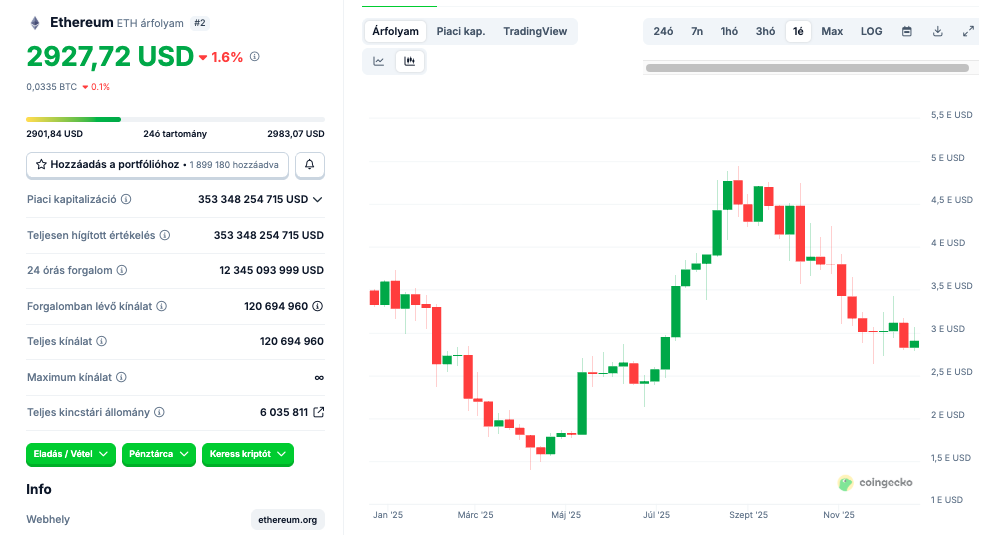
Task: Click the 2901,84 USD low value
Action: click(x=55, y=134)
